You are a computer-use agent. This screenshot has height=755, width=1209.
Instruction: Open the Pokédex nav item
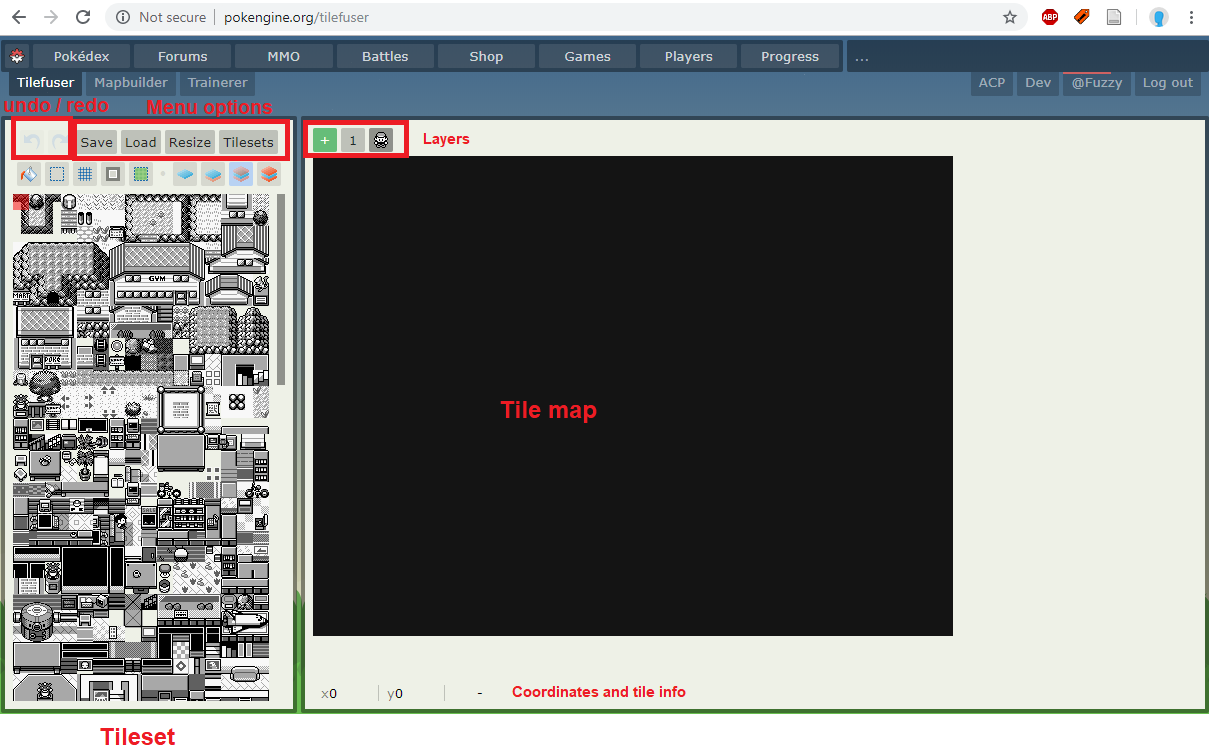(82, 56)
